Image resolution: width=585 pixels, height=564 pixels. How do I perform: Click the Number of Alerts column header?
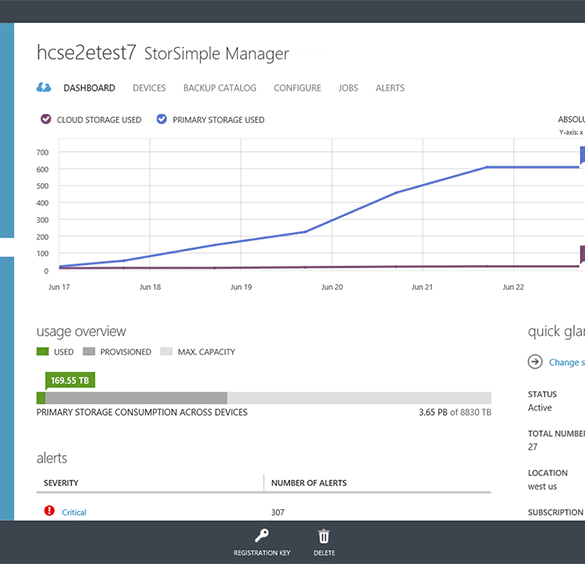(309, 483)
